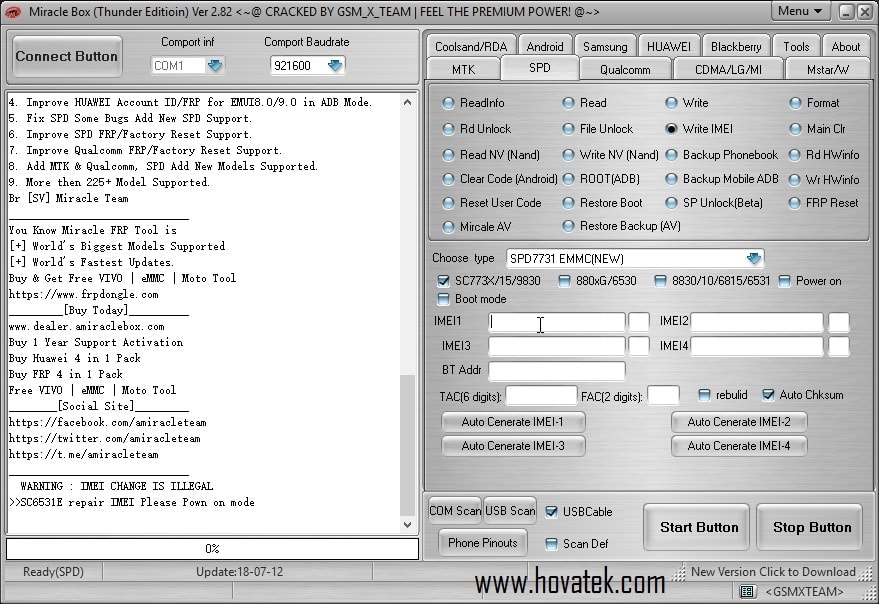Viewport: 879px width, 604px height.
Task: Select SP Unlock(Beta) option
Action: (714, 203)
